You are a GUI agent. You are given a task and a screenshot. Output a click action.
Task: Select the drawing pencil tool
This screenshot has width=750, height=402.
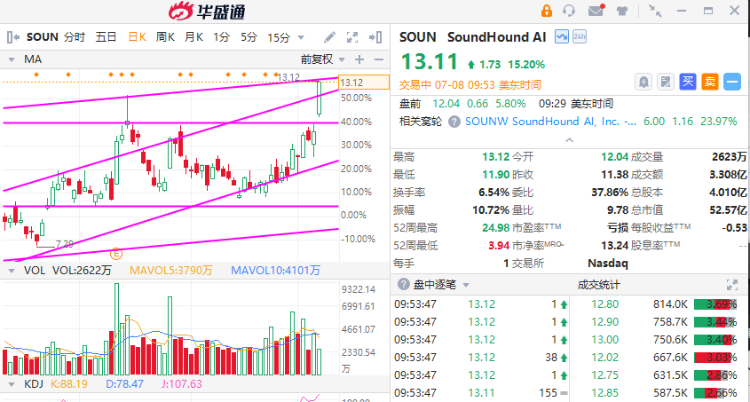click(x=330, y=37)
